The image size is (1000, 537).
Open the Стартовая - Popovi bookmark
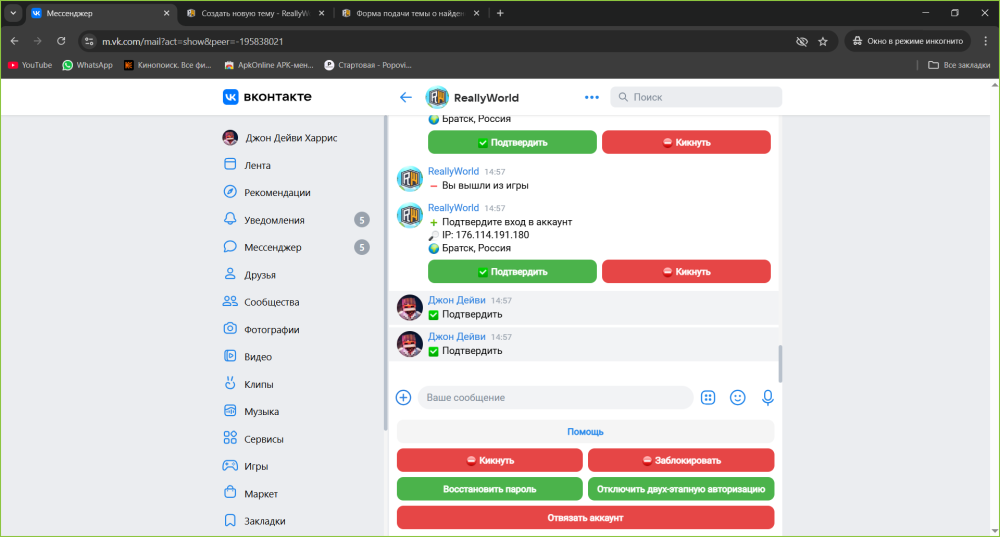coord(368,65)
